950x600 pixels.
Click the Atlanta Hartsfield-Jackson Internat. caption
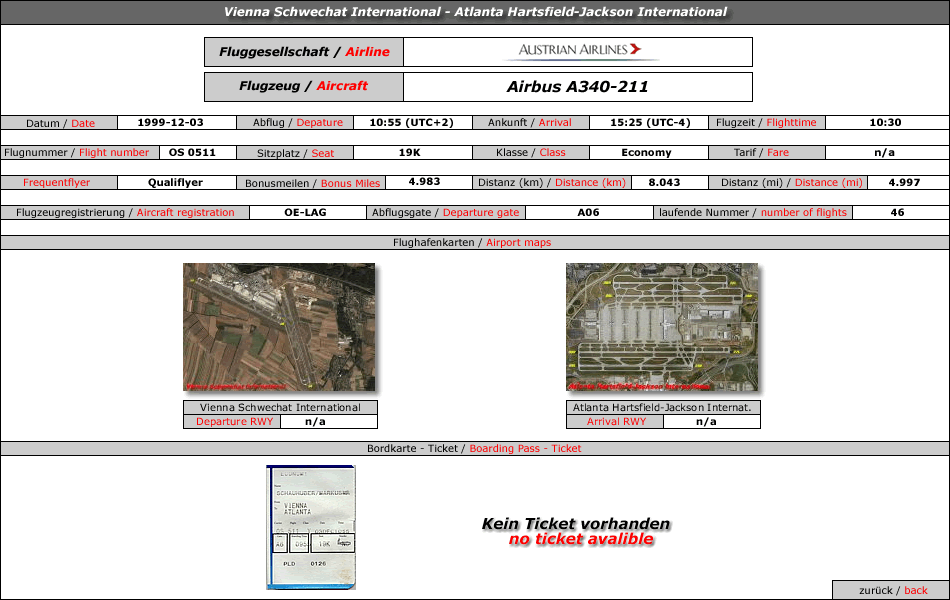(662, 407)
